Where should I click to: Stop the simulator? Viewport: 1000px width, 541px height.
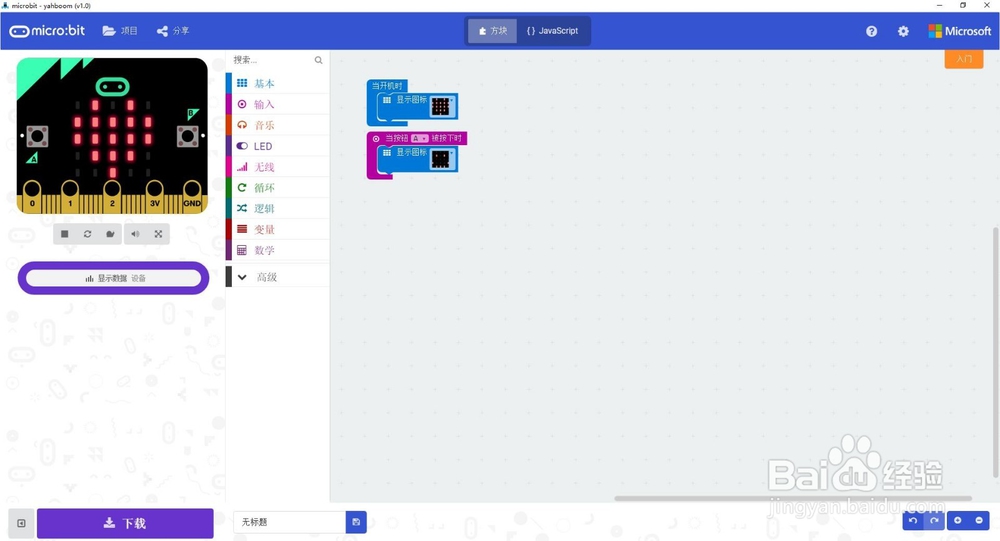(64, 234)
